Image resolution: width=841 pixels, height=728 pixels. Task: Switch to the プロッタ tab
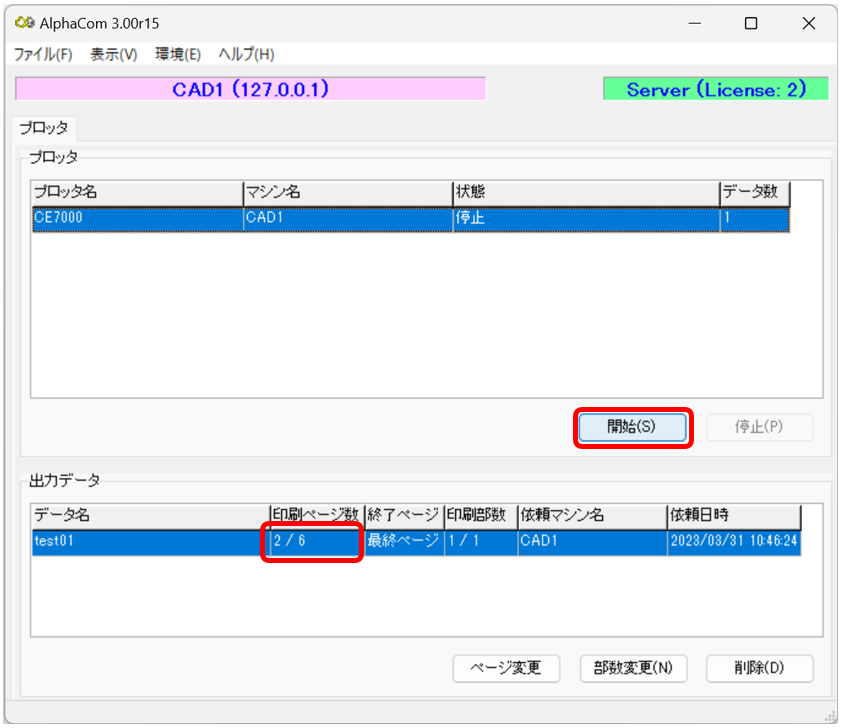coord(44,128)
